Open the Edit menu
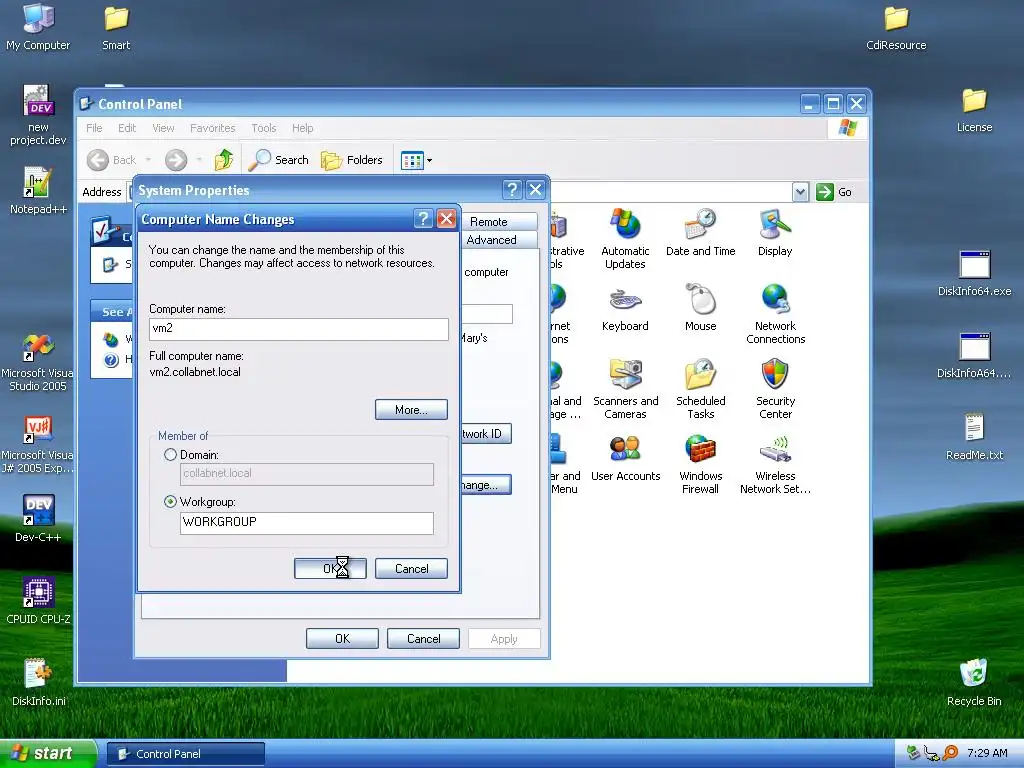Image resolution: width=1024 pixels, height=768 pixels. point(127,128)
